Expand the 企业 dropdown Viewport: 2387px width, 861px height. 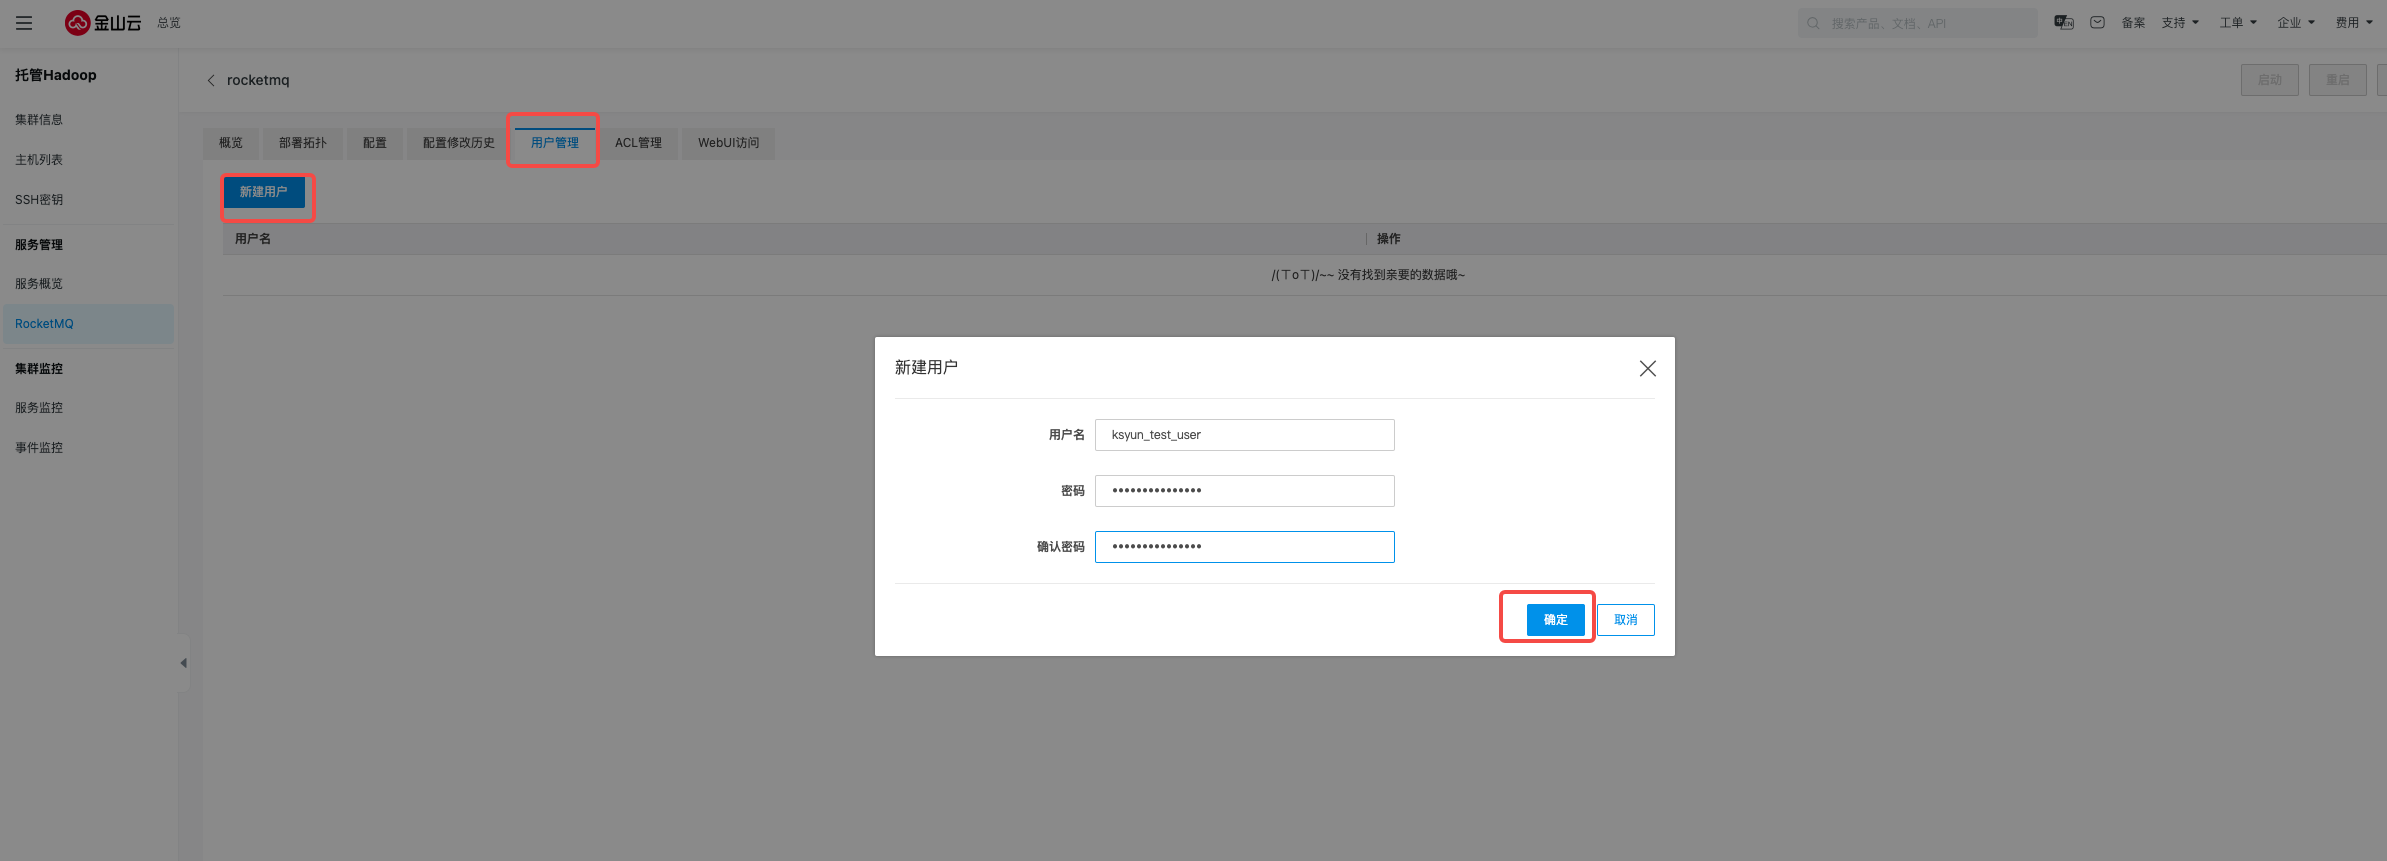pos(2296,23)
